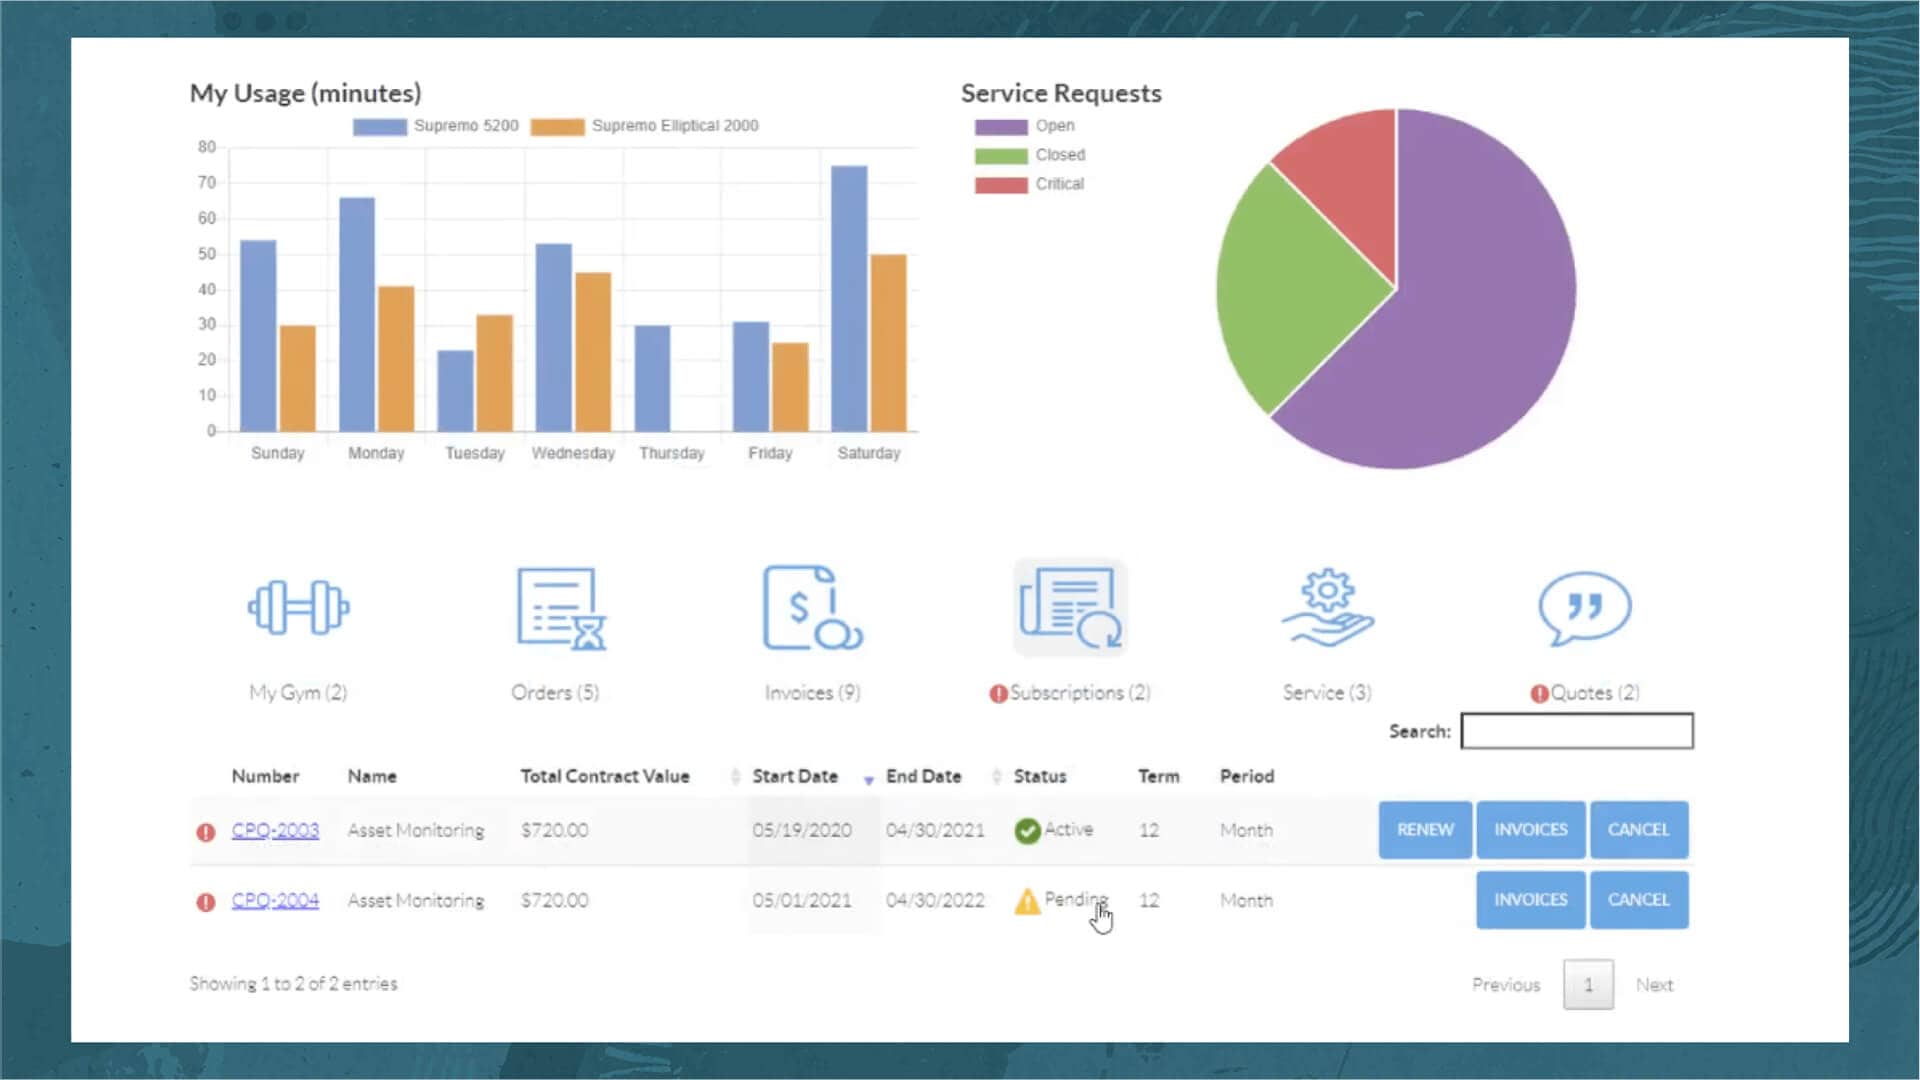This screenshot has width=1920, height=1080.
Task: Click the alert icon beside CPO-2003
Action: [x=205, y=830]
